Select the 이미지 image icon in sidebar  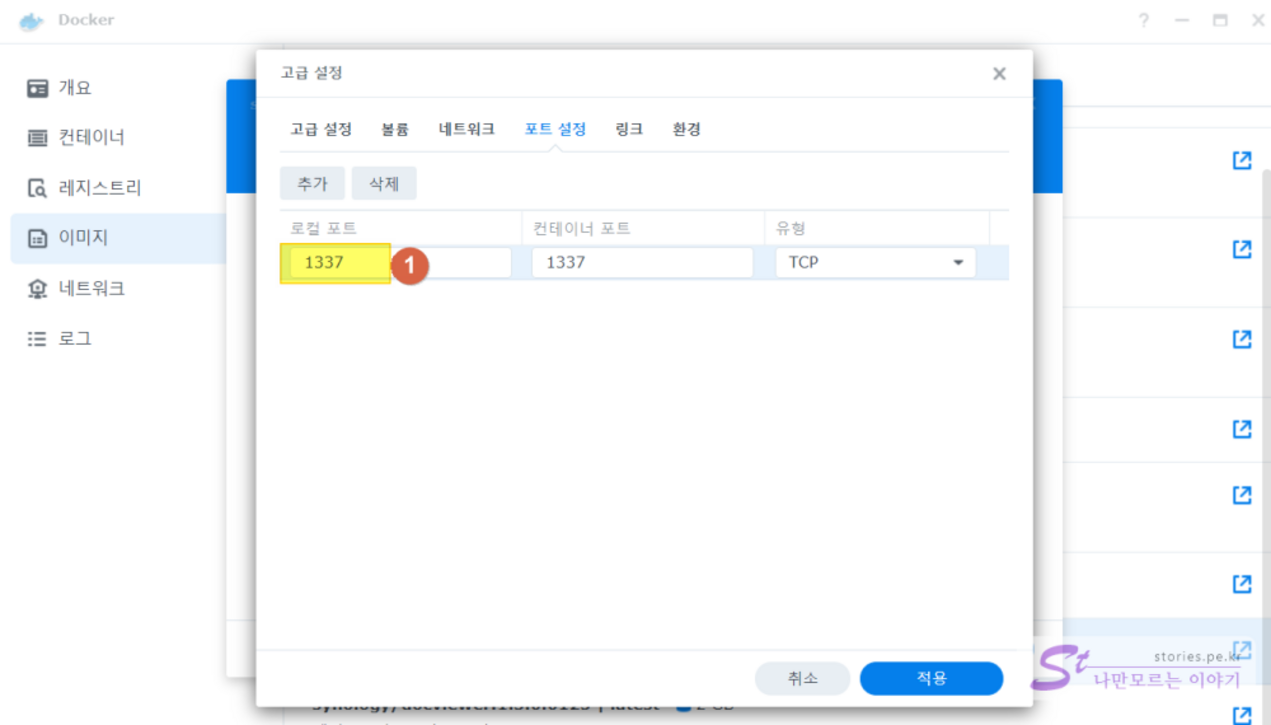pos(38,238)
